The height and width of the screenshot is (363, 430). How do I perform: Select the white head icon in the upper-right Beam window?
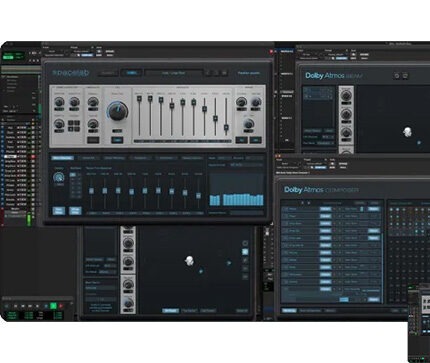pos(407,132)
